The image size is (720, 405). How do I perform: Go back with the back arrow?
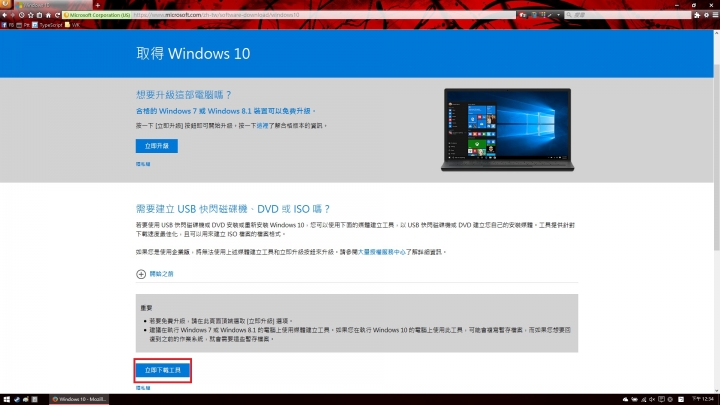click(5, 15)
